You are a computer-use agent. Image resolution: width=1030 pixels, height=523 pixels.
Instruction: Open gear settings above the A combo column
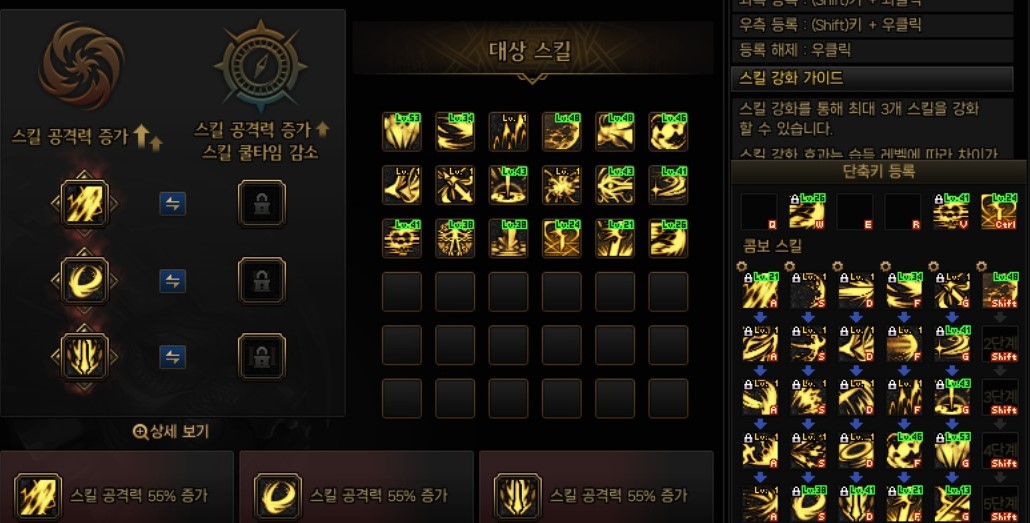(742, 266)
